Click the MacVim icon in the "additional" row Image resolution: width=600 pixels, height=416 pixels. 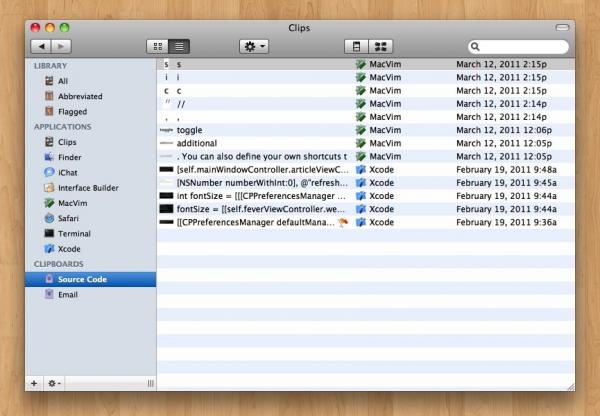pyautogui.click(x=360, y=143)
